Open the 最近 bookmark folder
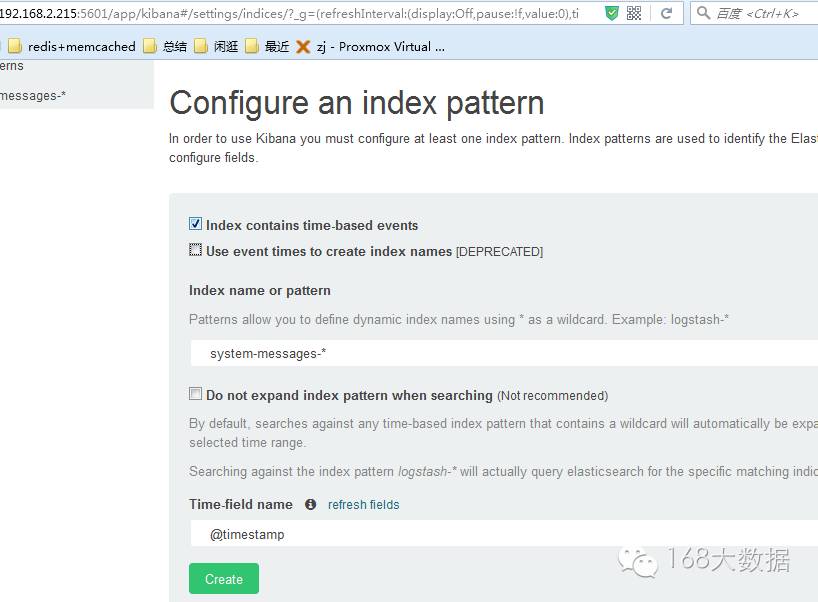This screenshot has height=602, width=818. coord(267,46)
